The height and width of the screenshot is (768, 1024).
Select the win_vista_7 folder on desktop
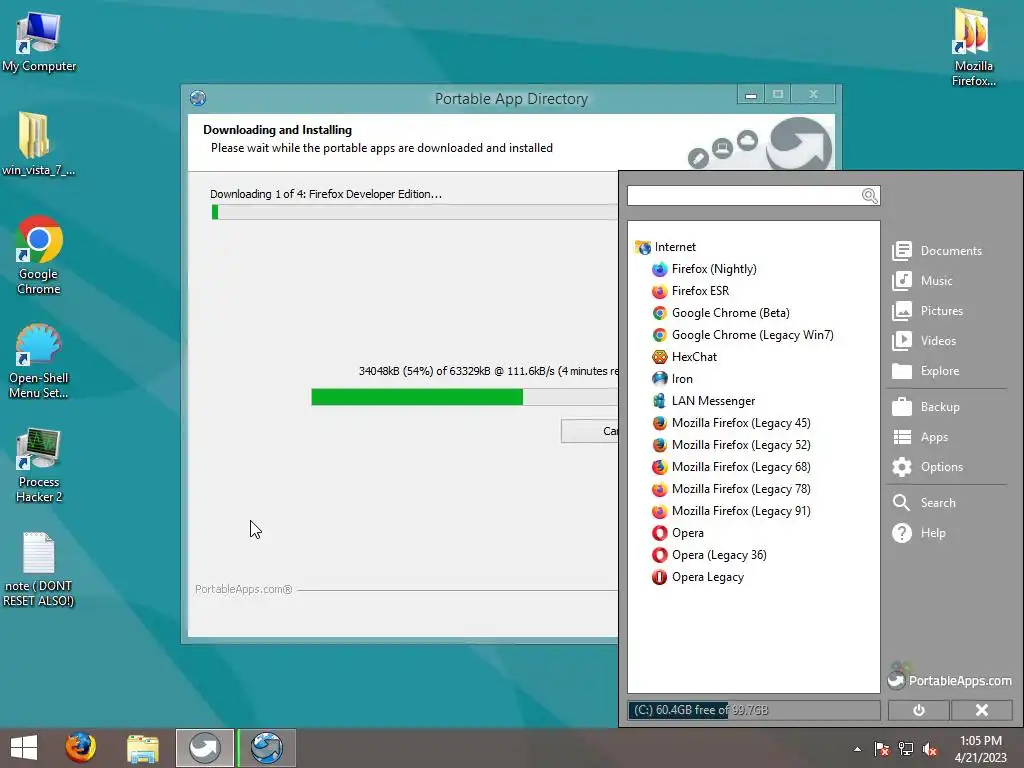coord(37,144)
